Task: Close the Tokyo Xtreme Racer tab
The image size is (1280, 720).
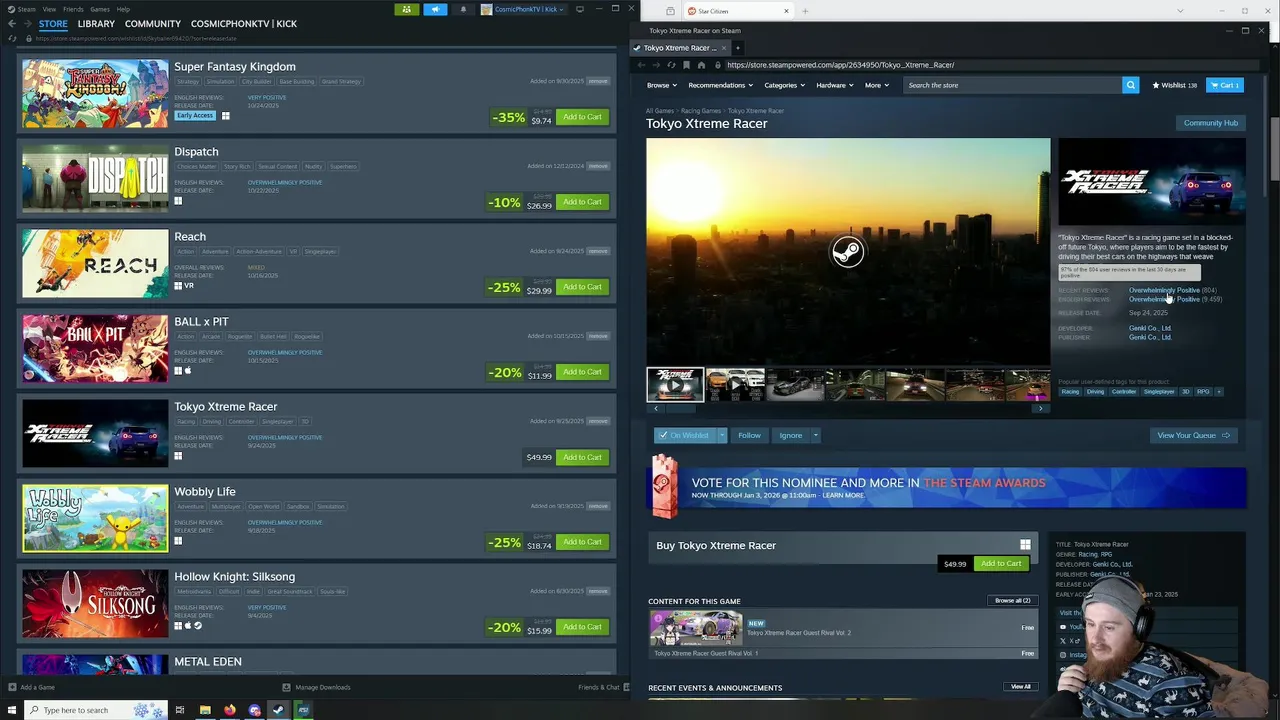Action: point(723,48)
